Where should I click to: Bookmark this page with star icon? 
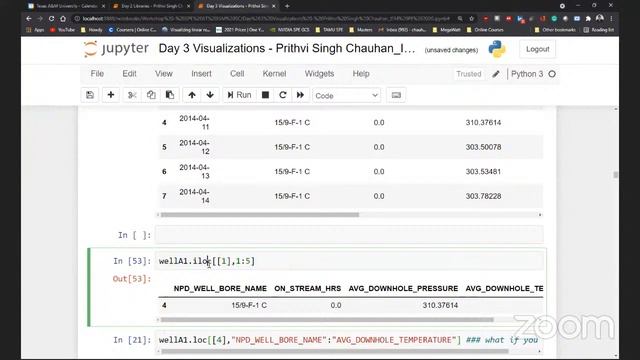point(471,18)
